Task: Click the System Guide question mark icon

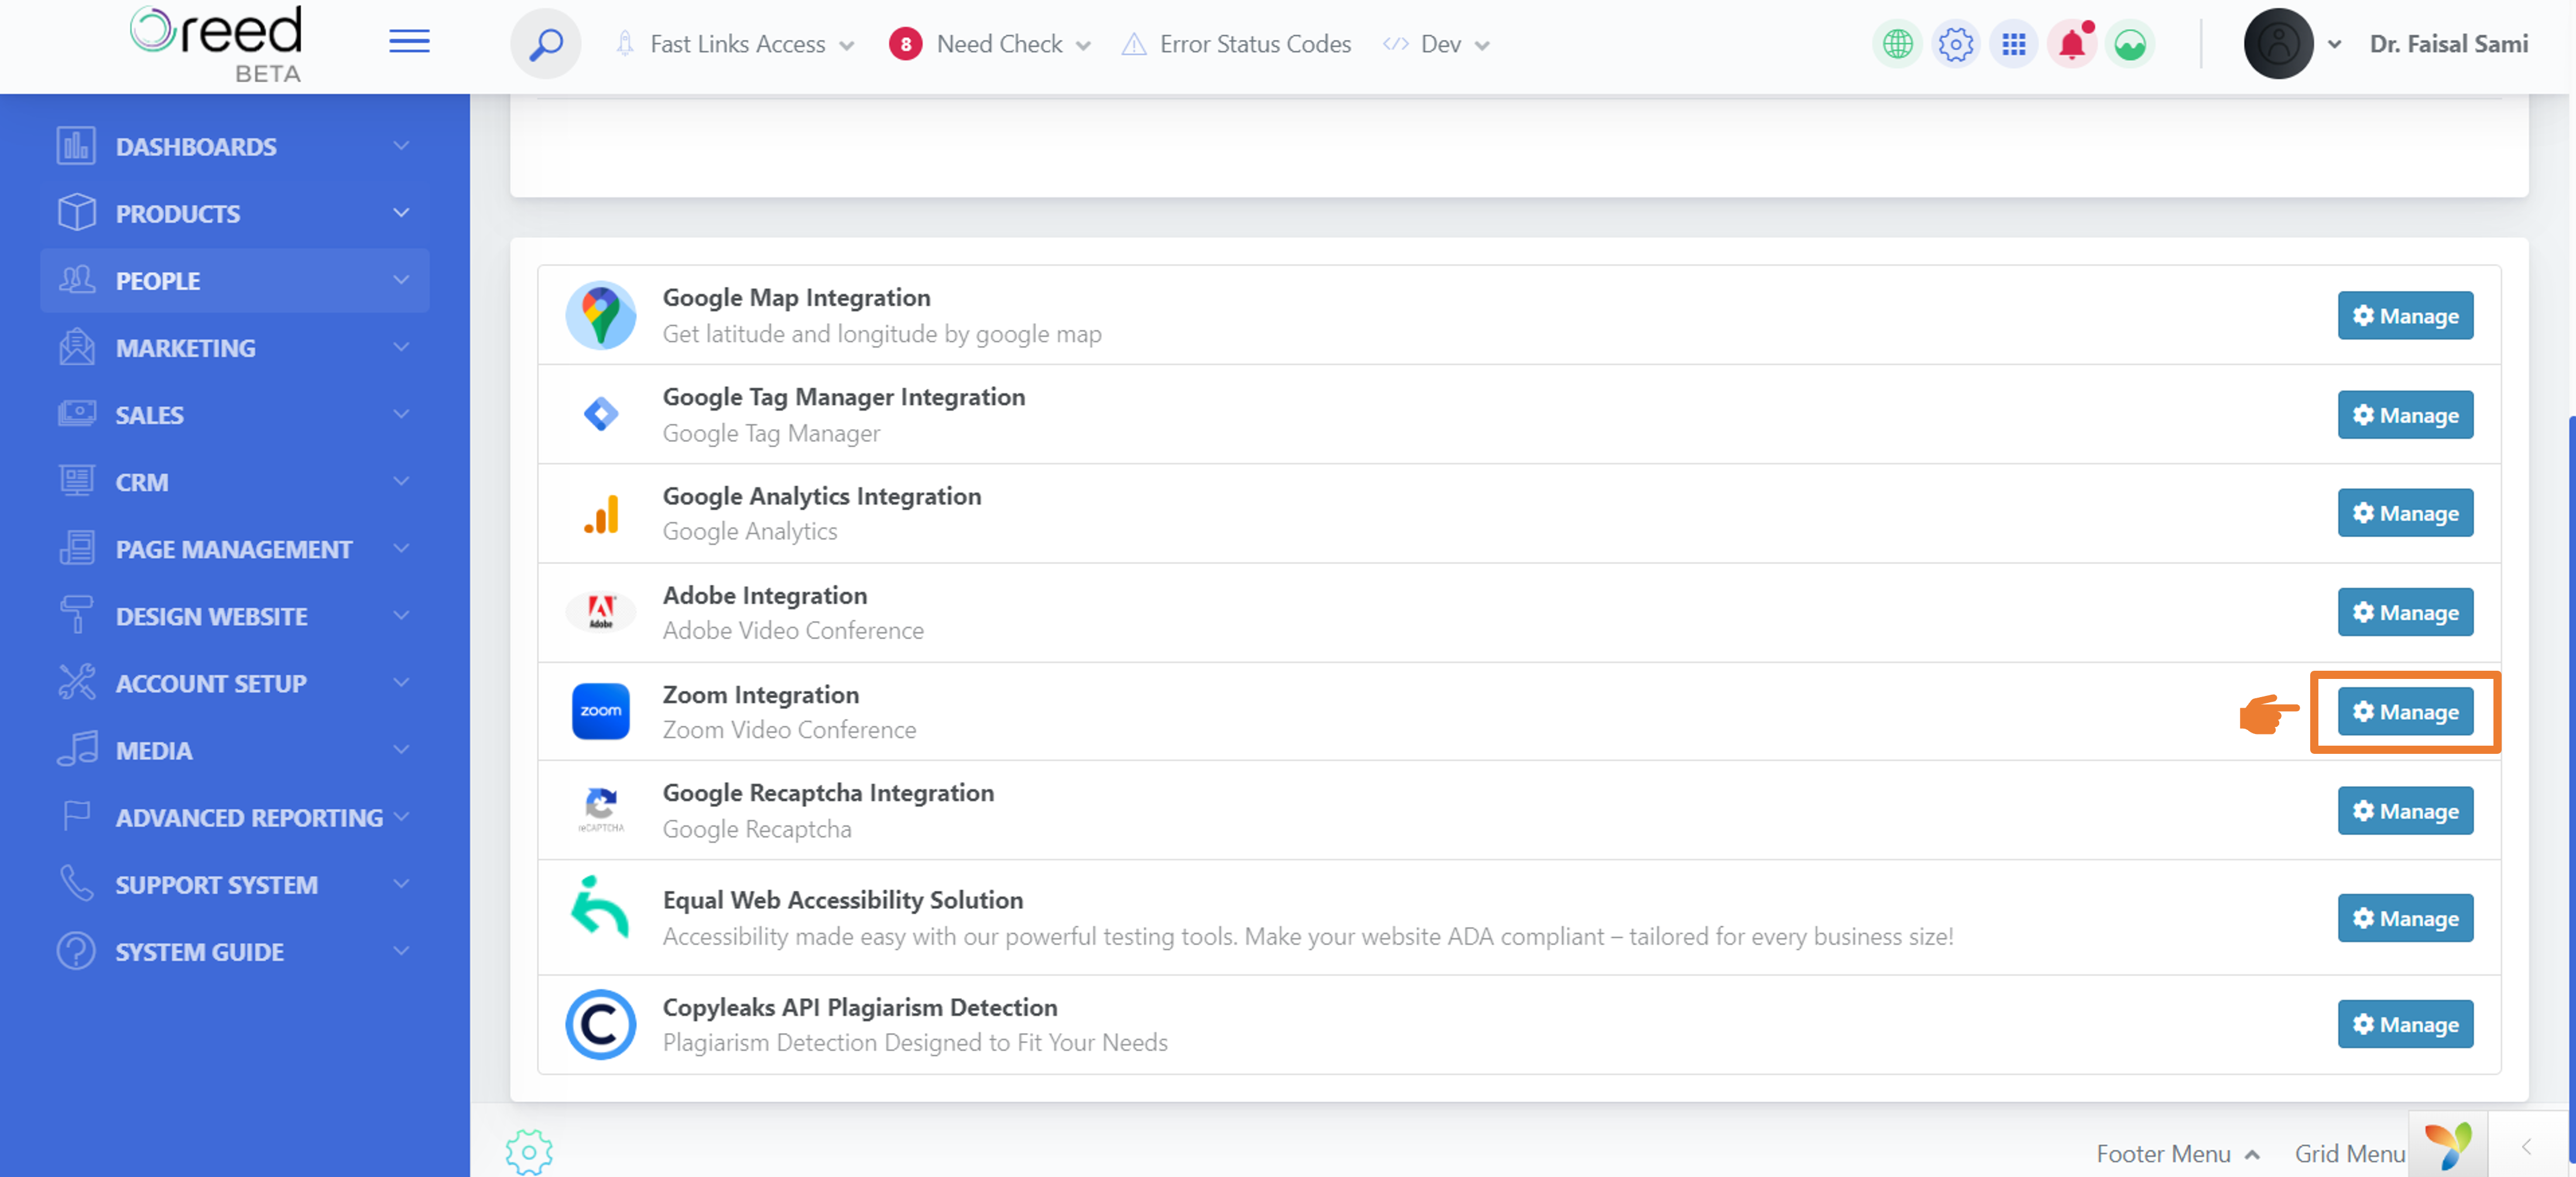Action: (76, 951)
